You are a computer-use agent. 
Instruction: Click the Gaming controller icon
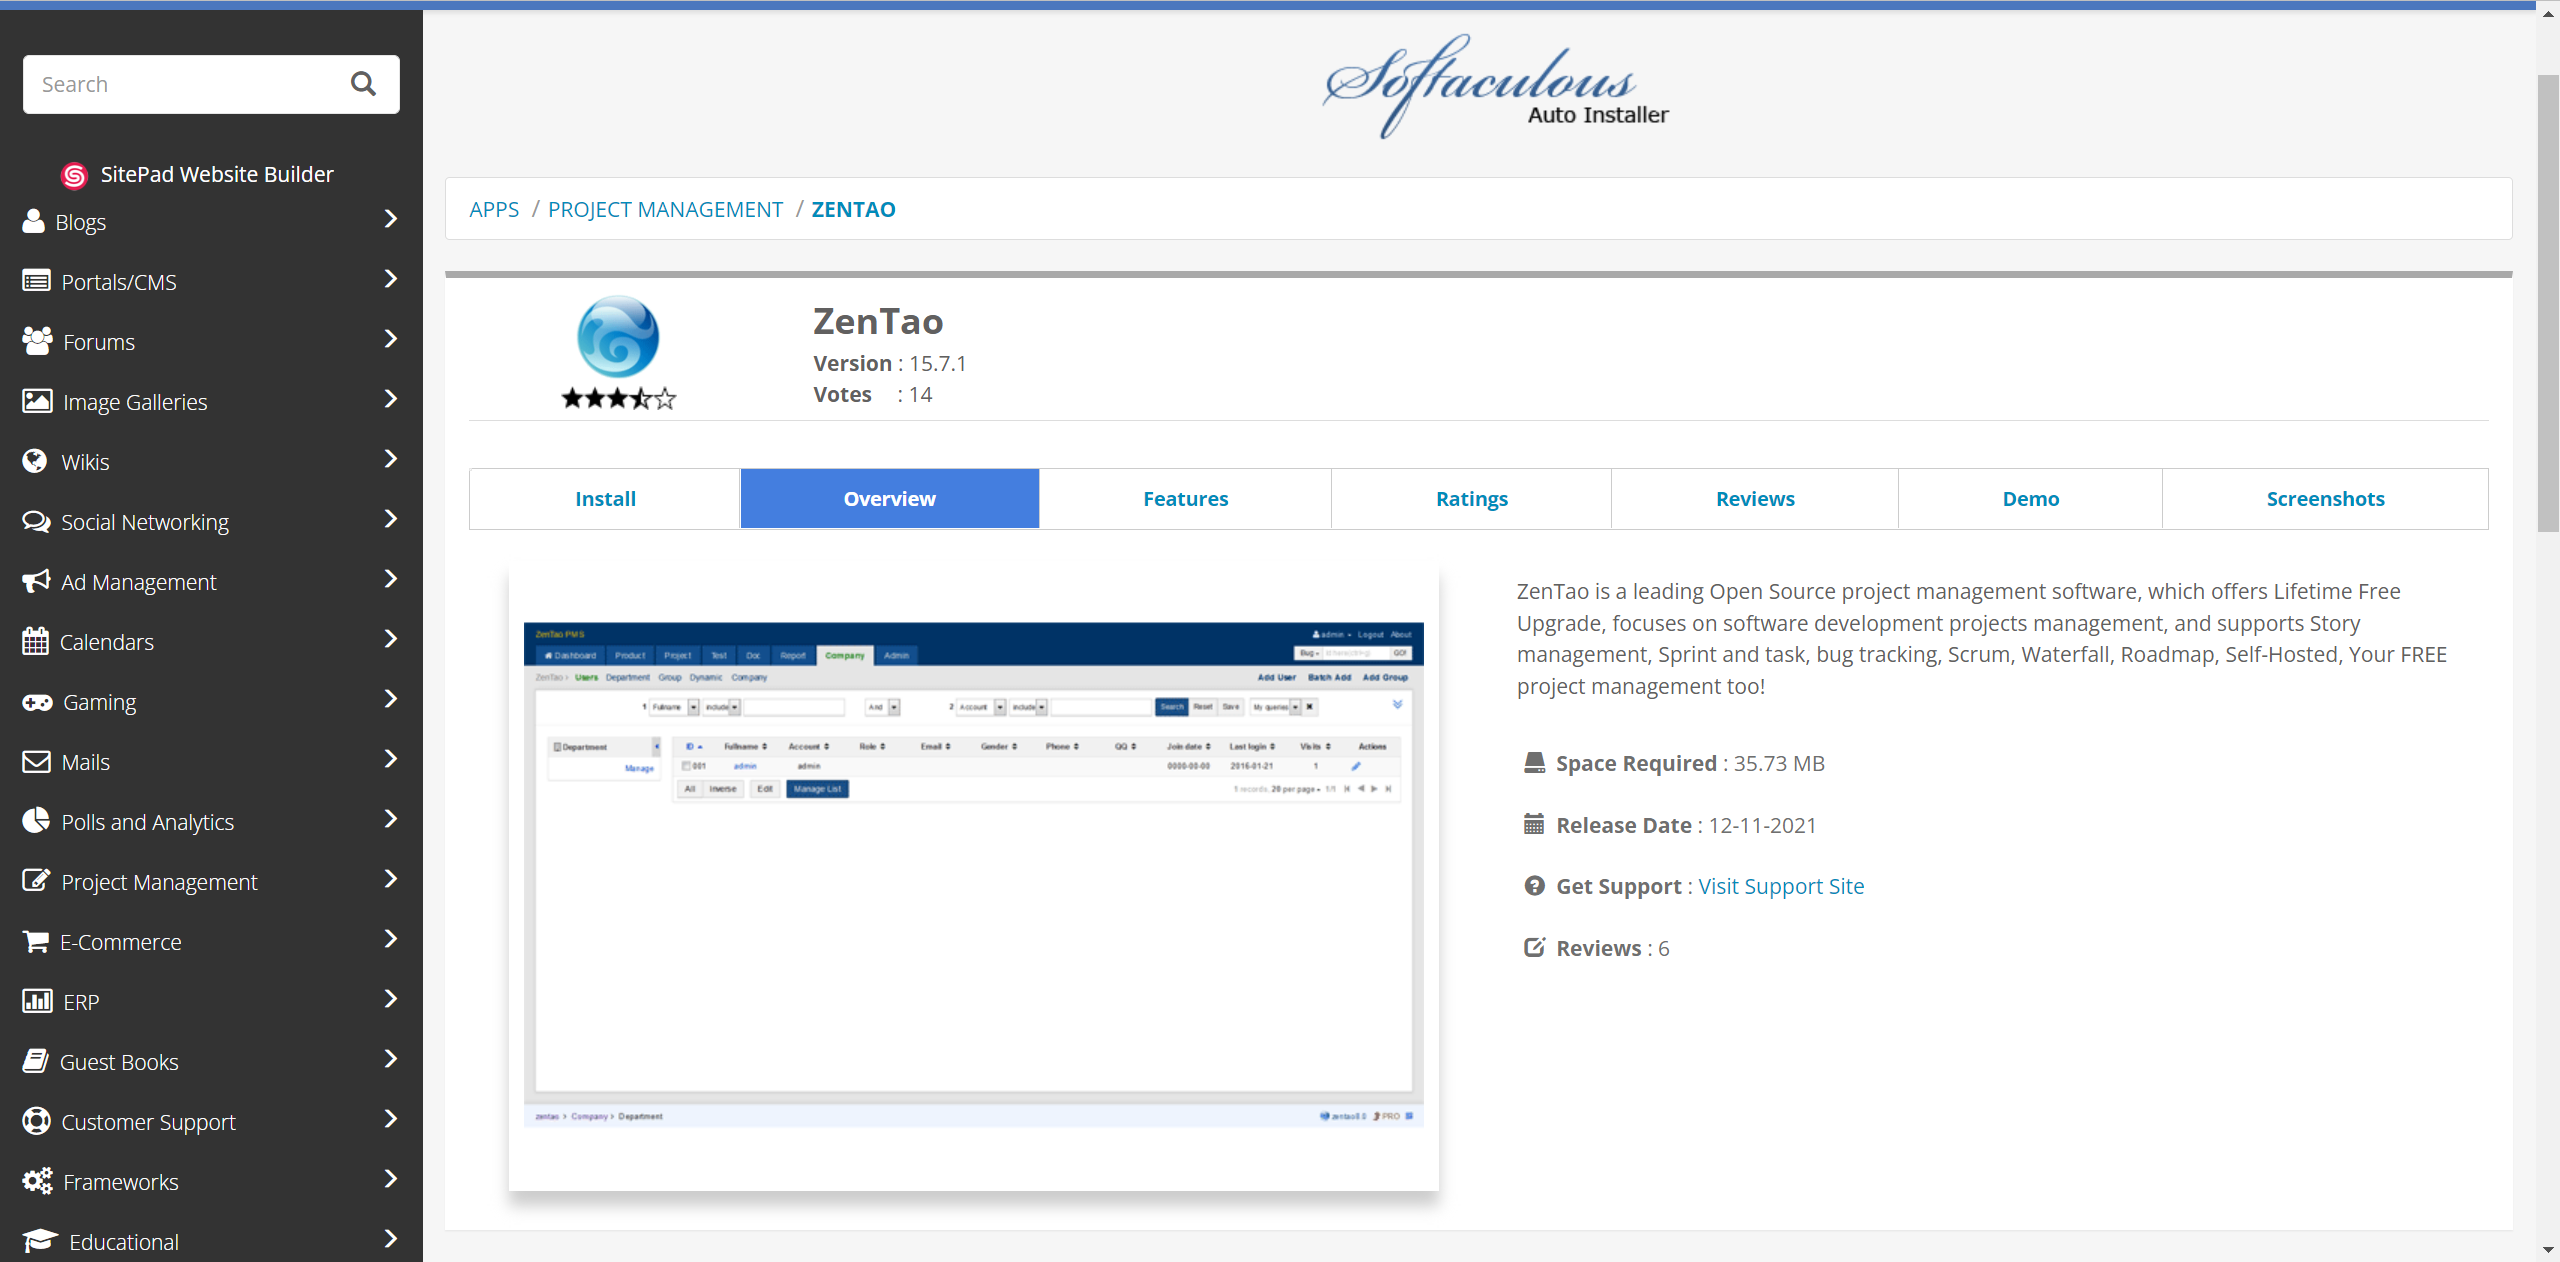click(x=37, y=702)
